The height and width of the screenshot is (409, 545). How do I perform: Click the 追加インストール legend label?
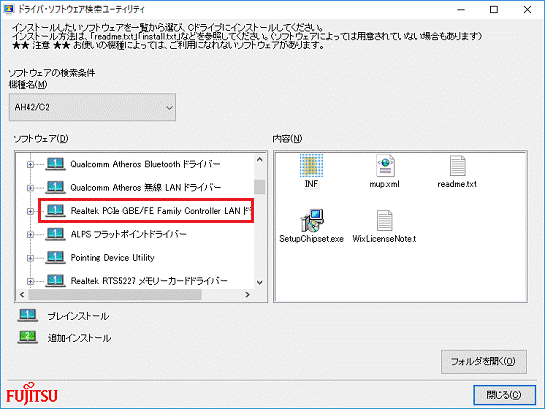[80, 338]
